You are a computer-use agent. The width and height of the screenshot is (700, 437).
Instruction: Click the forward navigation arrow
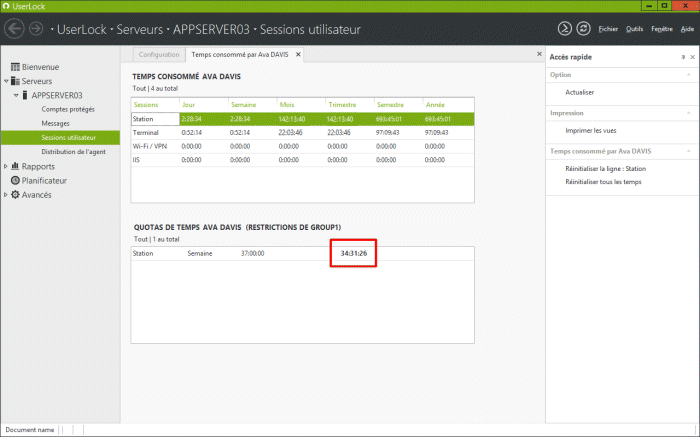36,29
